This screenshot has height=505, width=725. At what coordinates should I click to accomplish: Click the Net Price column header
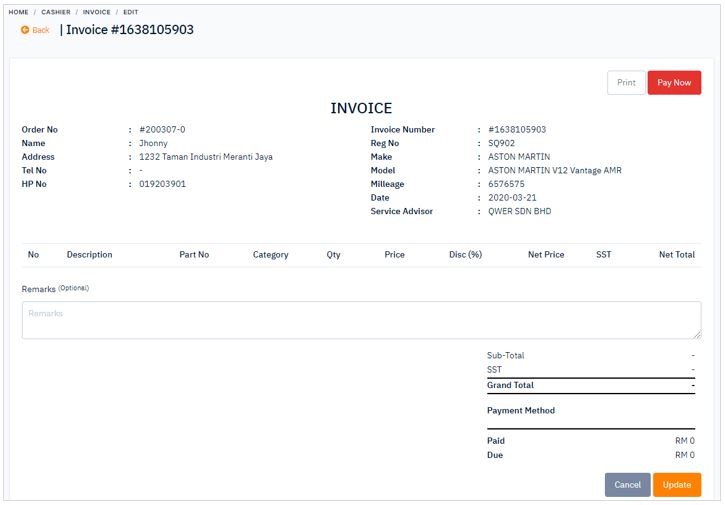coord(546,254)
